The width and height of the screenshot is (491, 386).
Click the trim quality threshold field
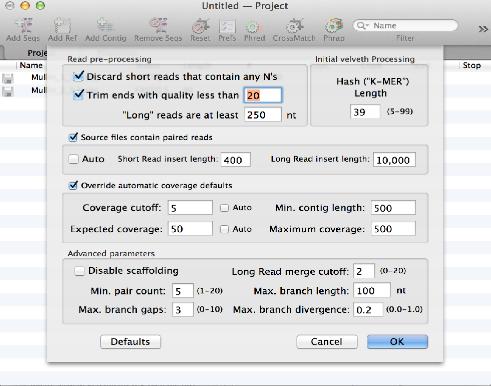click(x=263, y=95)
